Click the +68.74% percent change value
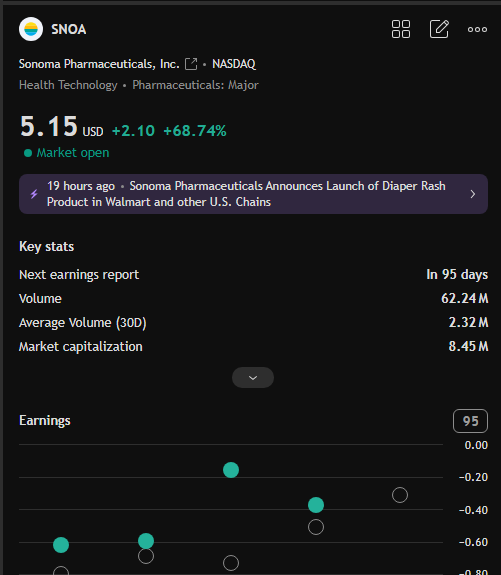Viewport: 501px width, 575px height. tap(195, 131)
